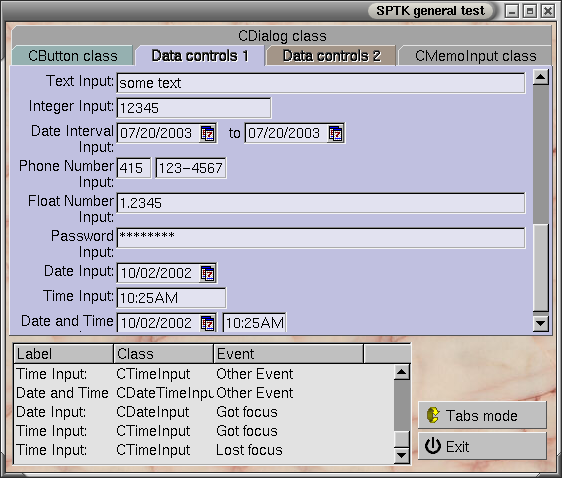Image resolution: width=562 pixels, height=478 pixels.
Task: Click into the Integer Input field
Action: click(194, 108)
